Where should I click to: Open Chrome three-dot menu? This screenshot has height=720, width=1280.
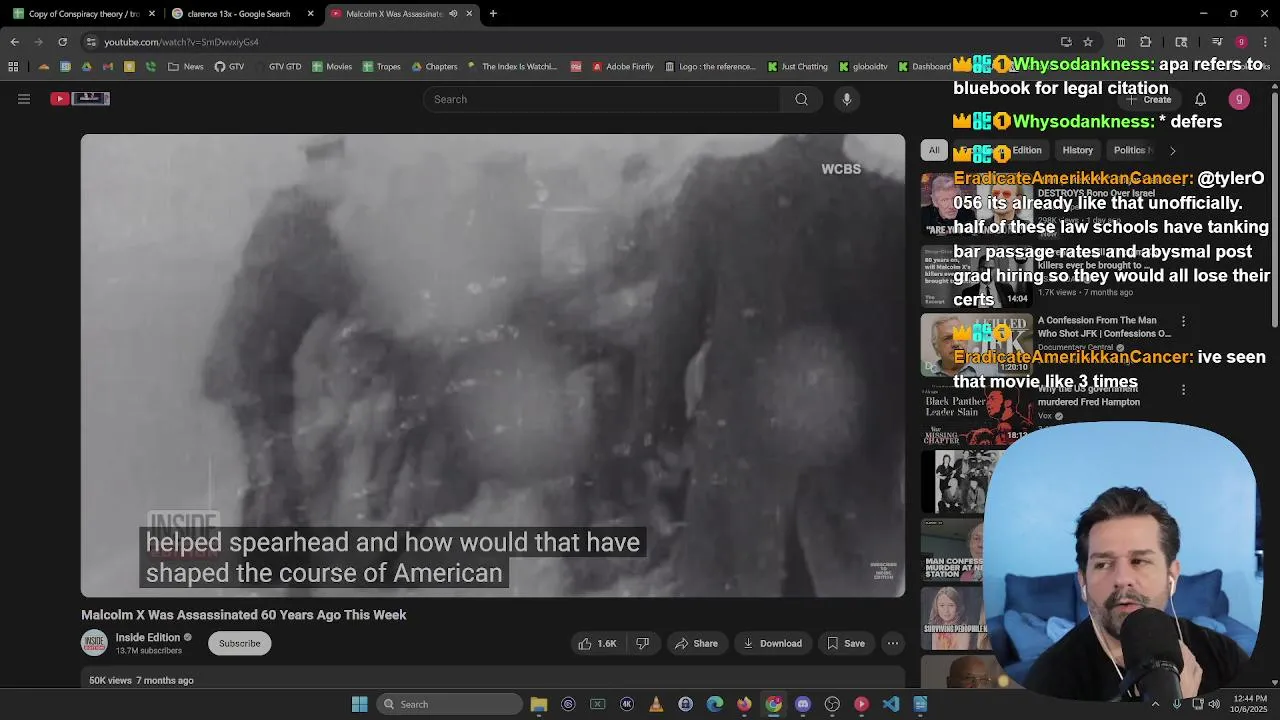coord(1265,42)
